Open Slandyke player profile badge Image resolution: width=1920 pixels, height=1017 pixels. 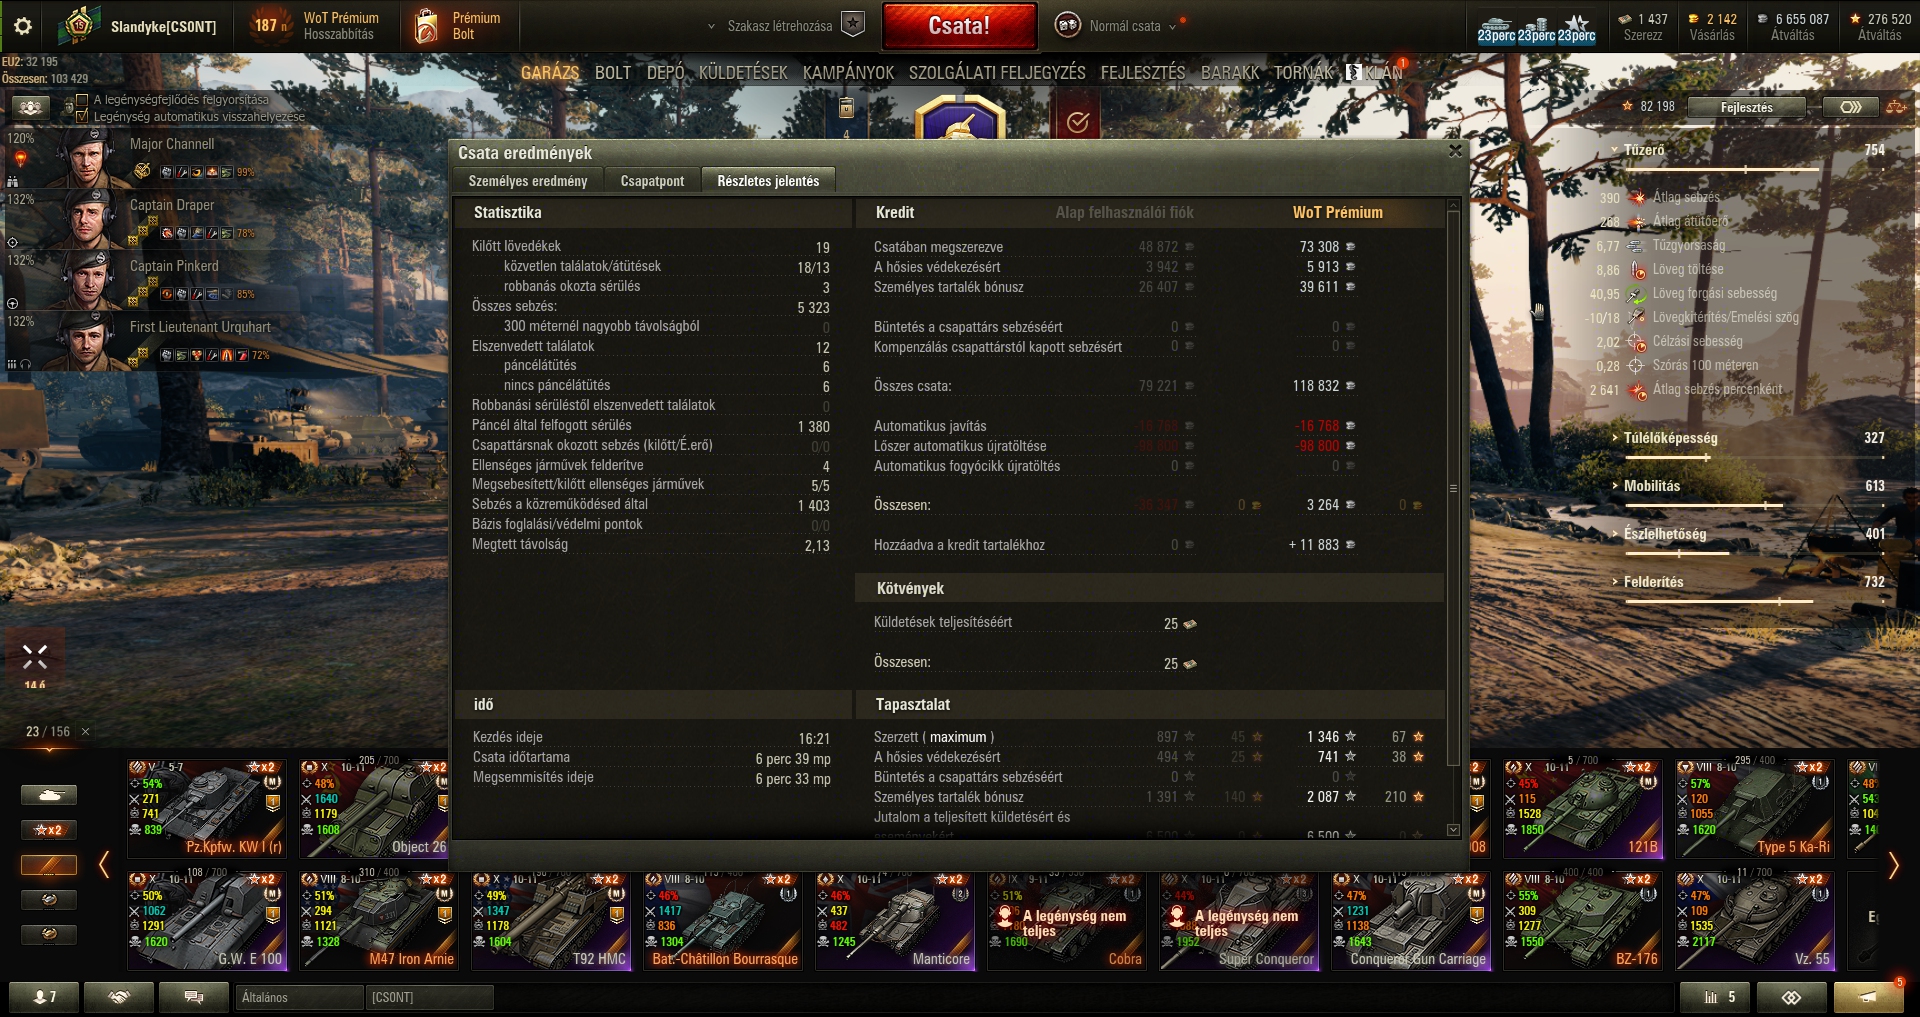(x=78, y=26)
